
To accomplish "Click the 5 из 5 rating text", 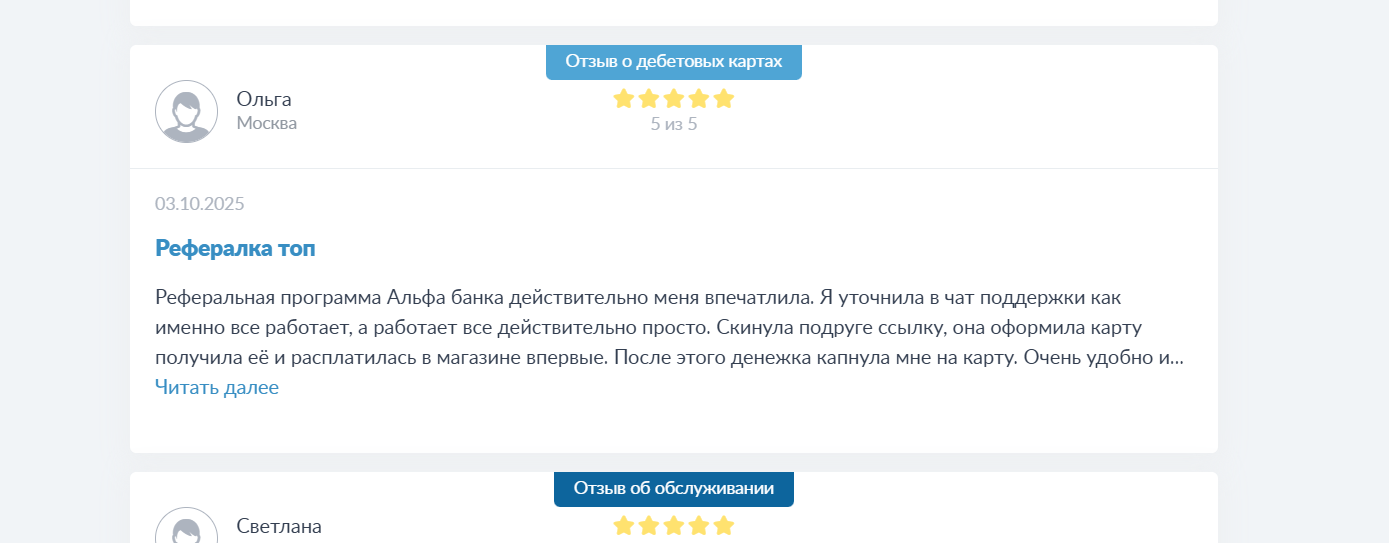I will (x=673, y=124).
